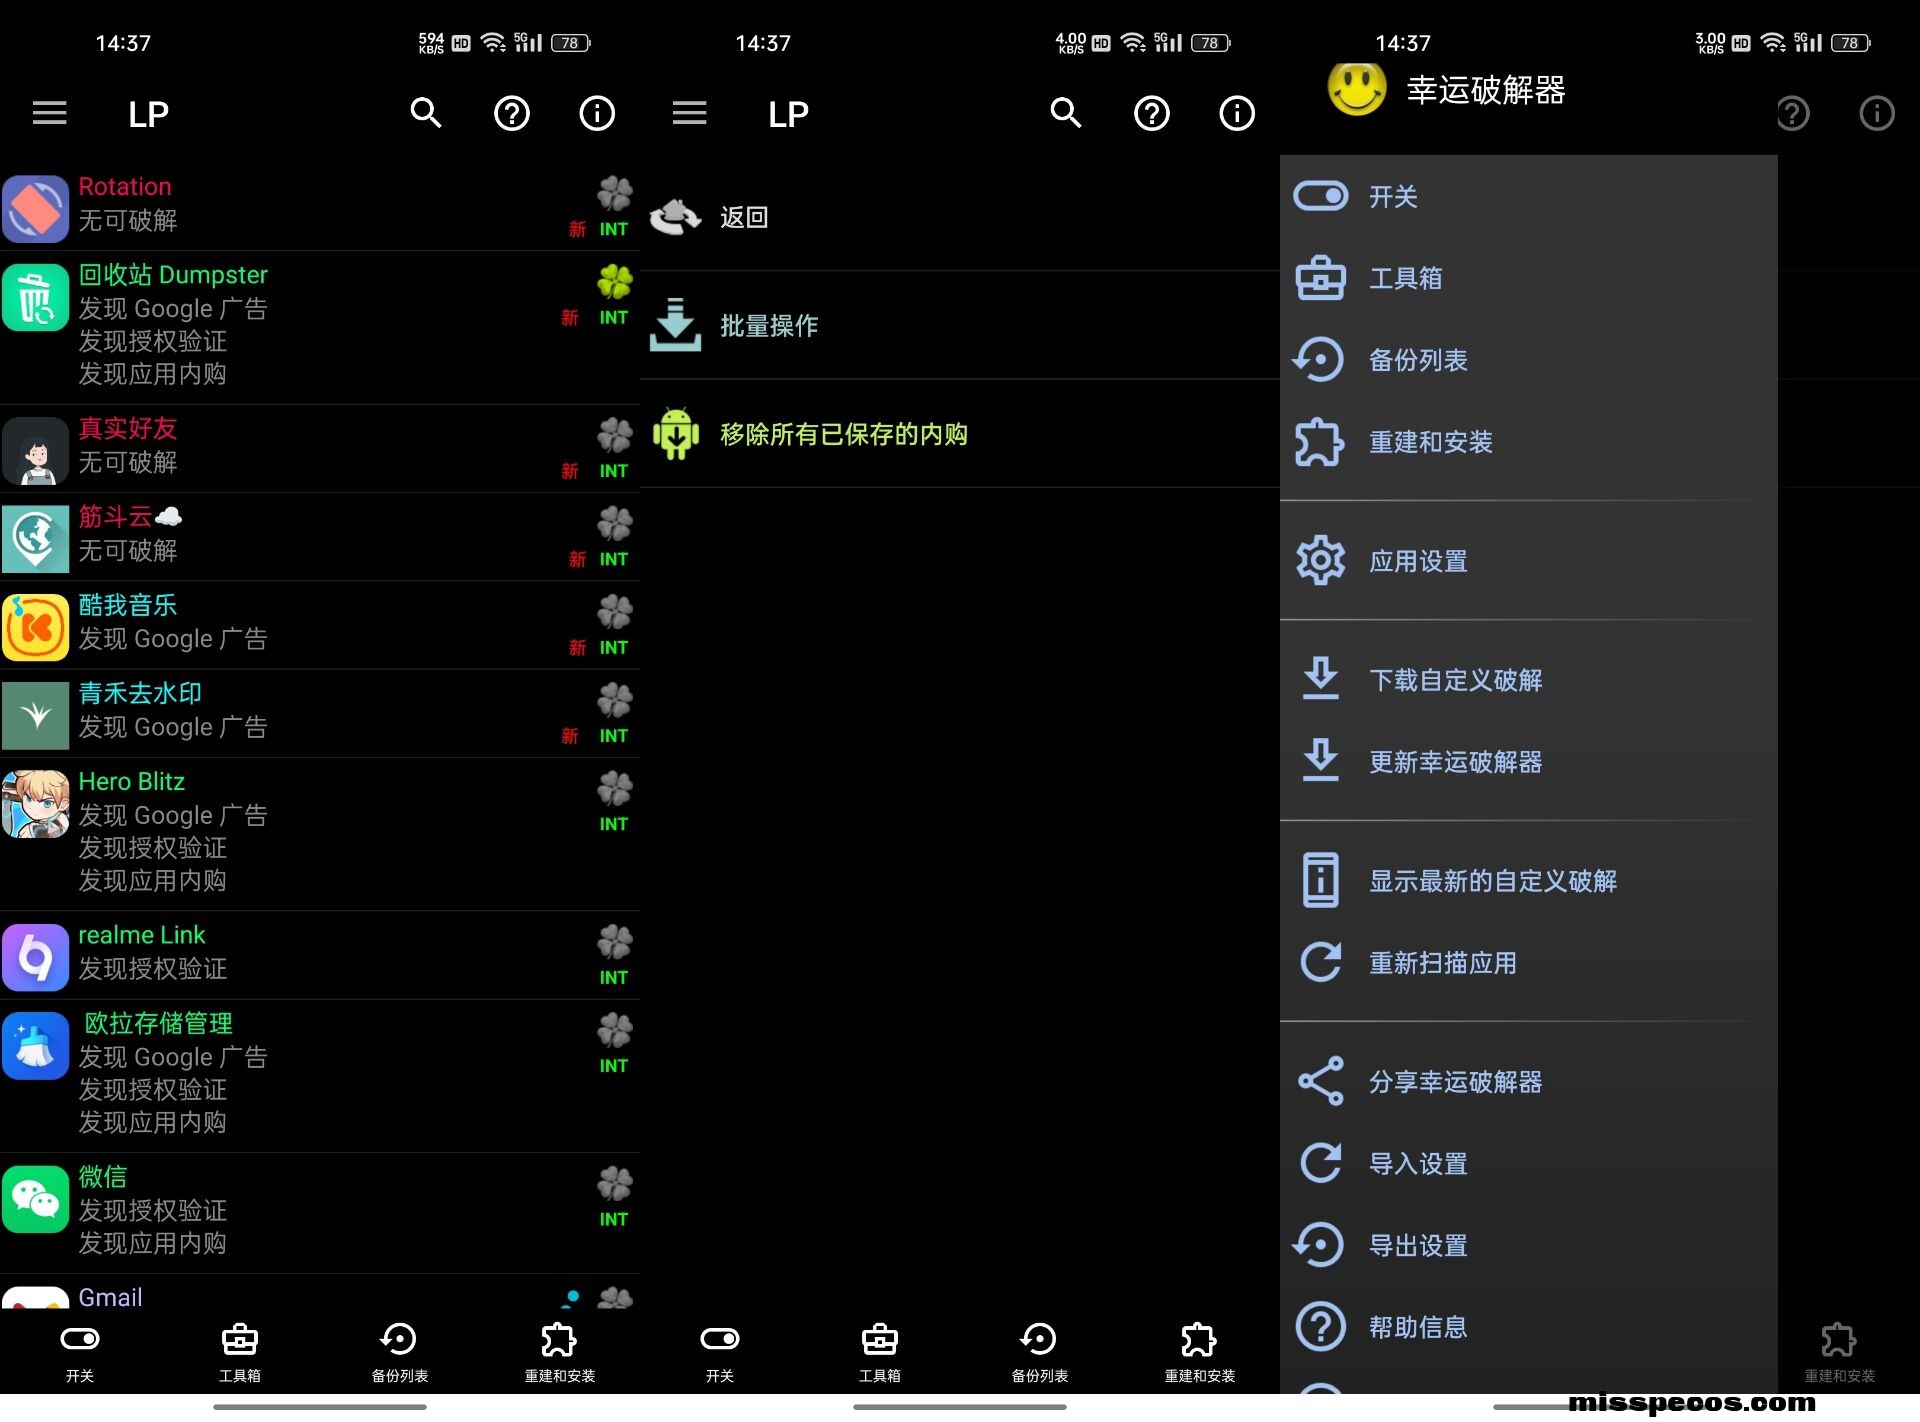
Task: Tap 工具箱 tab in left bottom bar
Action: point(240,1353)
